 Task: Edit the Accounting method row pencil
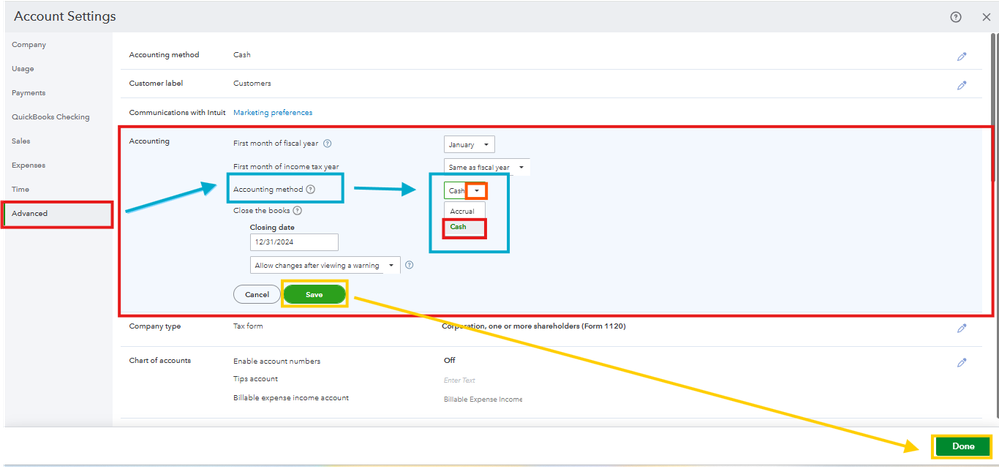click(961, 56)
